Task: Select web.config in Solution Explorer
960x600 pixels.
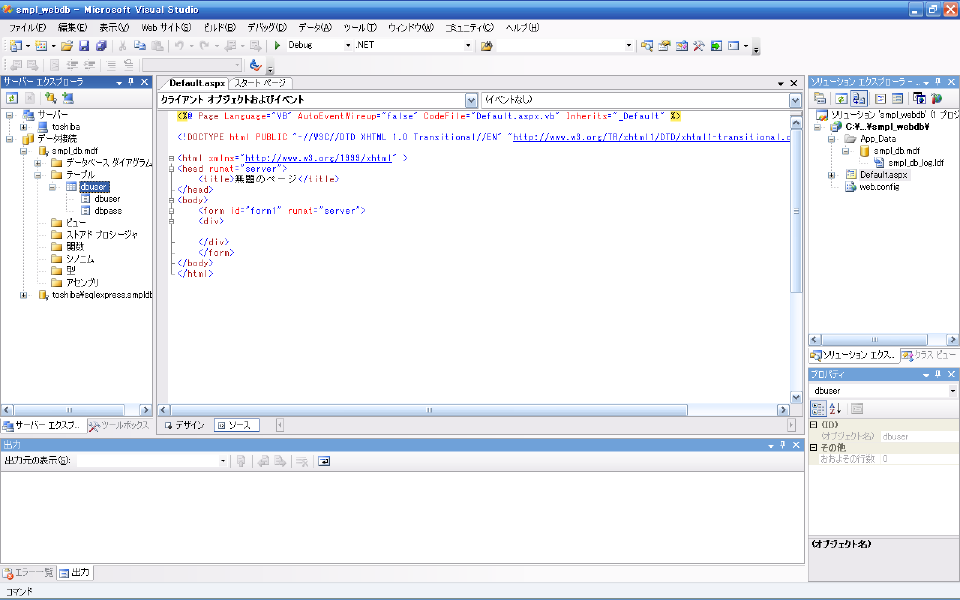Action: click(879, 187)
